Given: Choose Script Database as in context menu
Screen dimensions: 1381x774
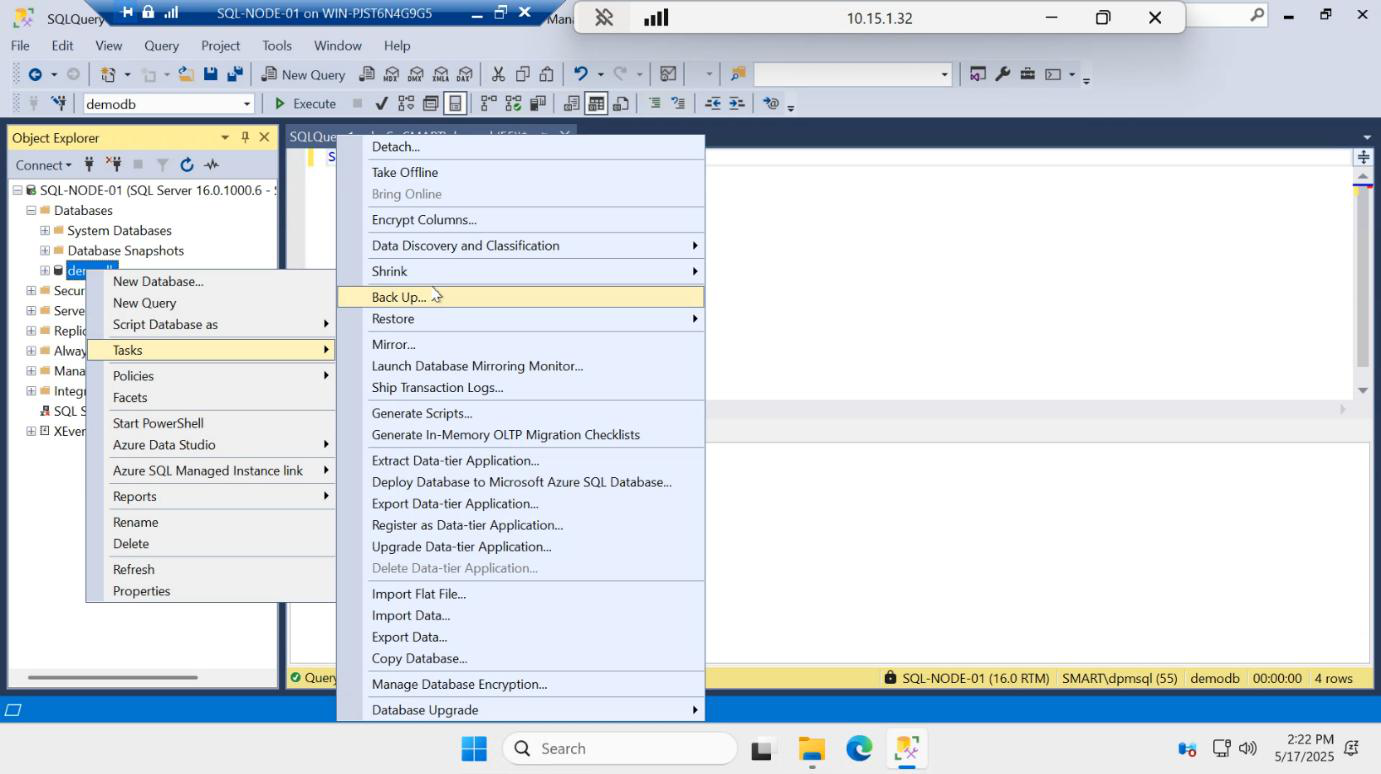Looking at the screenshot, I should (x=211, y=325).
